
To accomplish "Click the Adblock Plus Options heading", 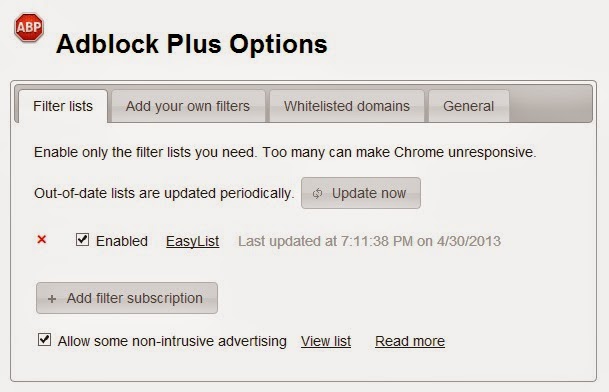I will point(192,44).
